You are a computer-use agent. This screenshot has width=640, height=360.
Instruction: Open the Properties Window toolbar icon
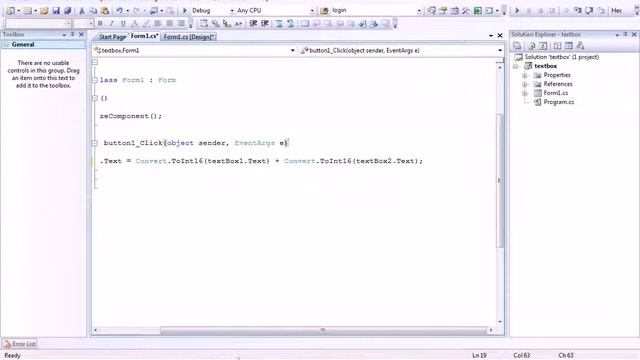[x=443, y=11]
